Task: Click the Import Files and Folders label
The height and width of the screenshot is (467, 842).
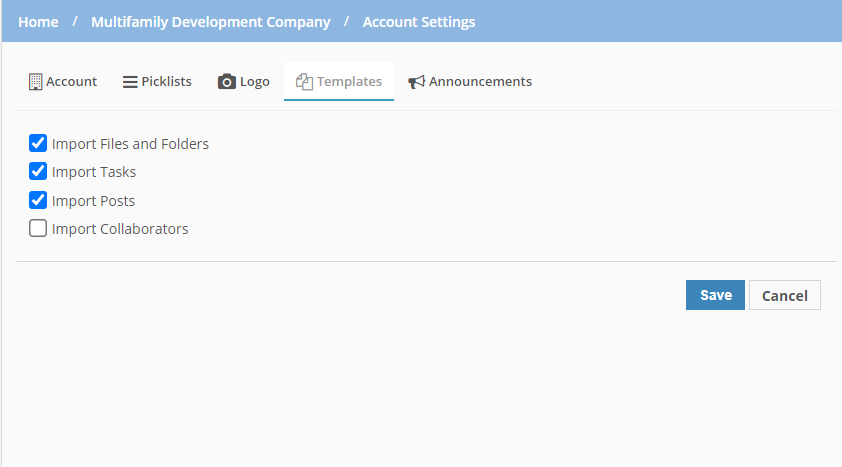Action: coord(130,144)
